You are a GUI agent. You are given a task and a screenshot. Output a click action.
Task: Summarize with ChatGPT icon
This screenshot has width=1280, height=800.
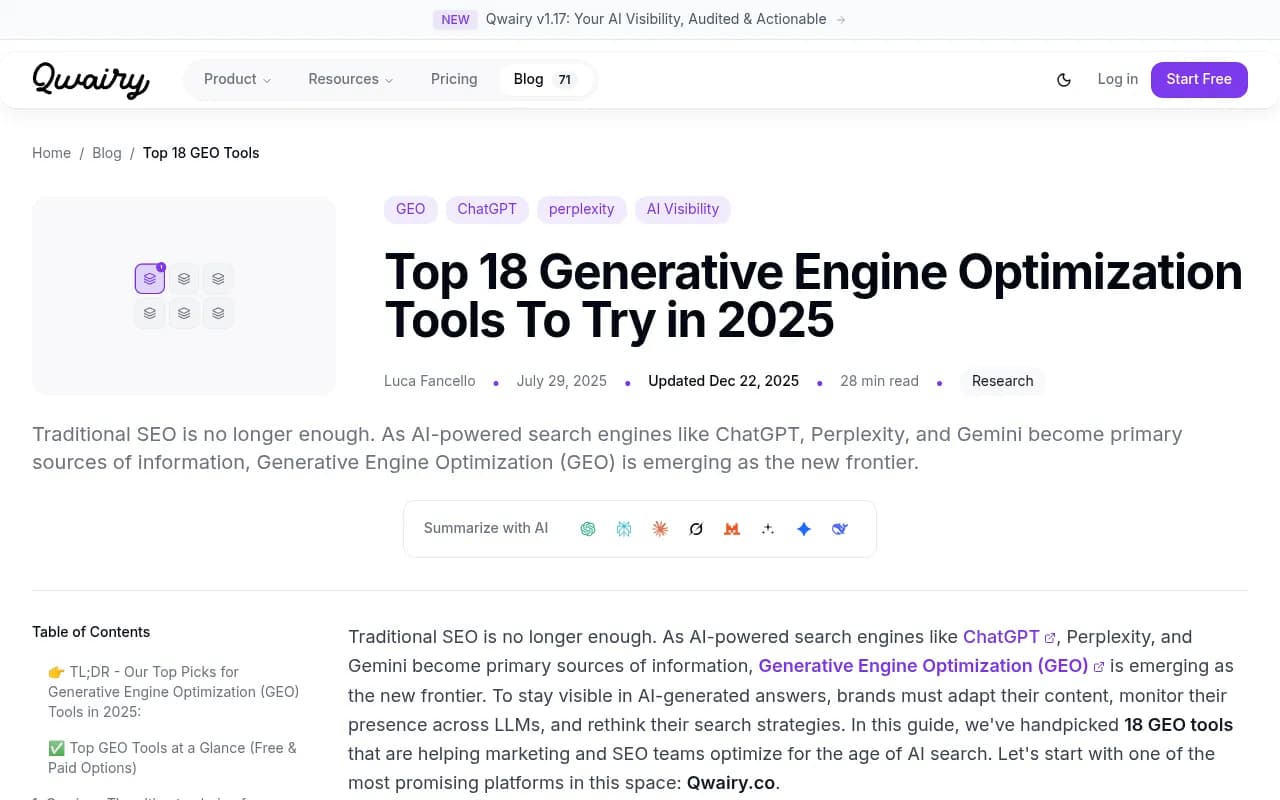(x=588, y=529)
